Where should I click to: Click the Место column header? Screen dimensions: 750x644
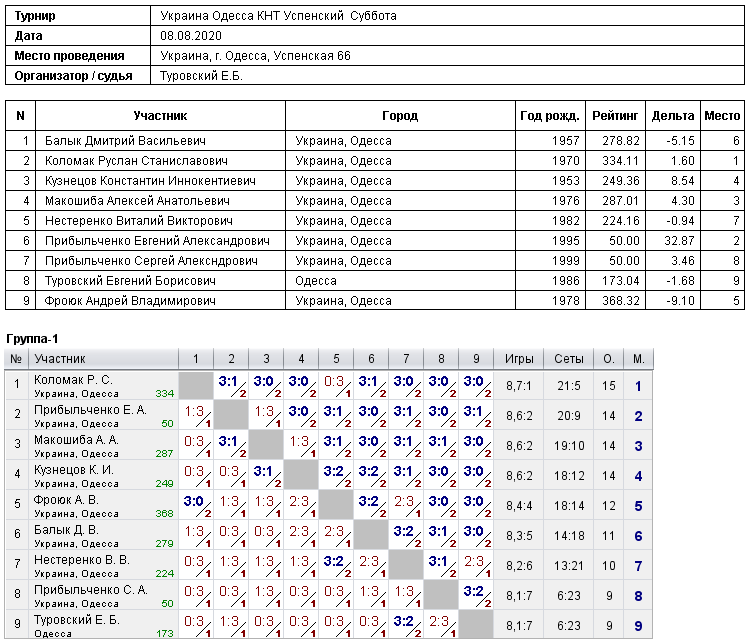722,116
